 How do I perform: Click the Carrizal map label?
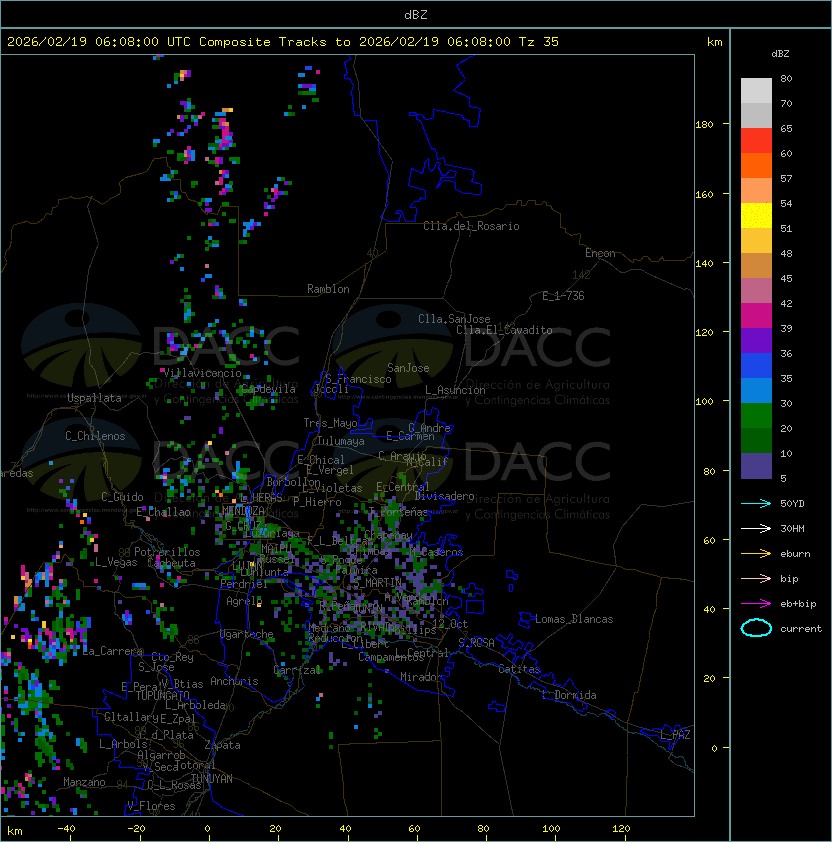tap(297, 670)
